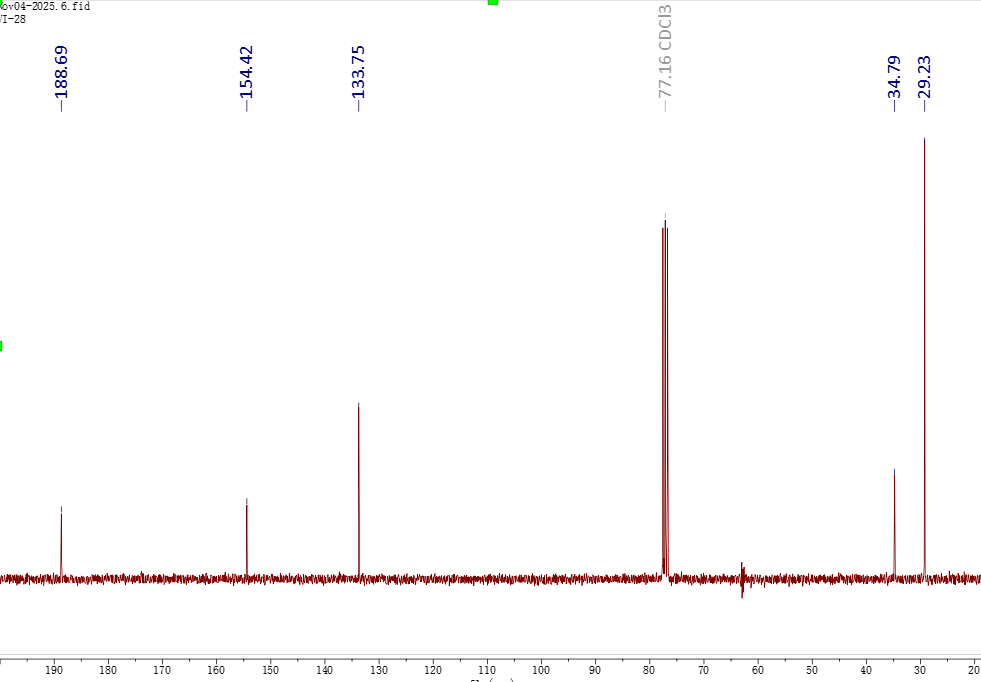Click the 190 tick label on axis
The height and width of the screenshot is (682, 981).
pyautogui.click(x=54, y=669)
